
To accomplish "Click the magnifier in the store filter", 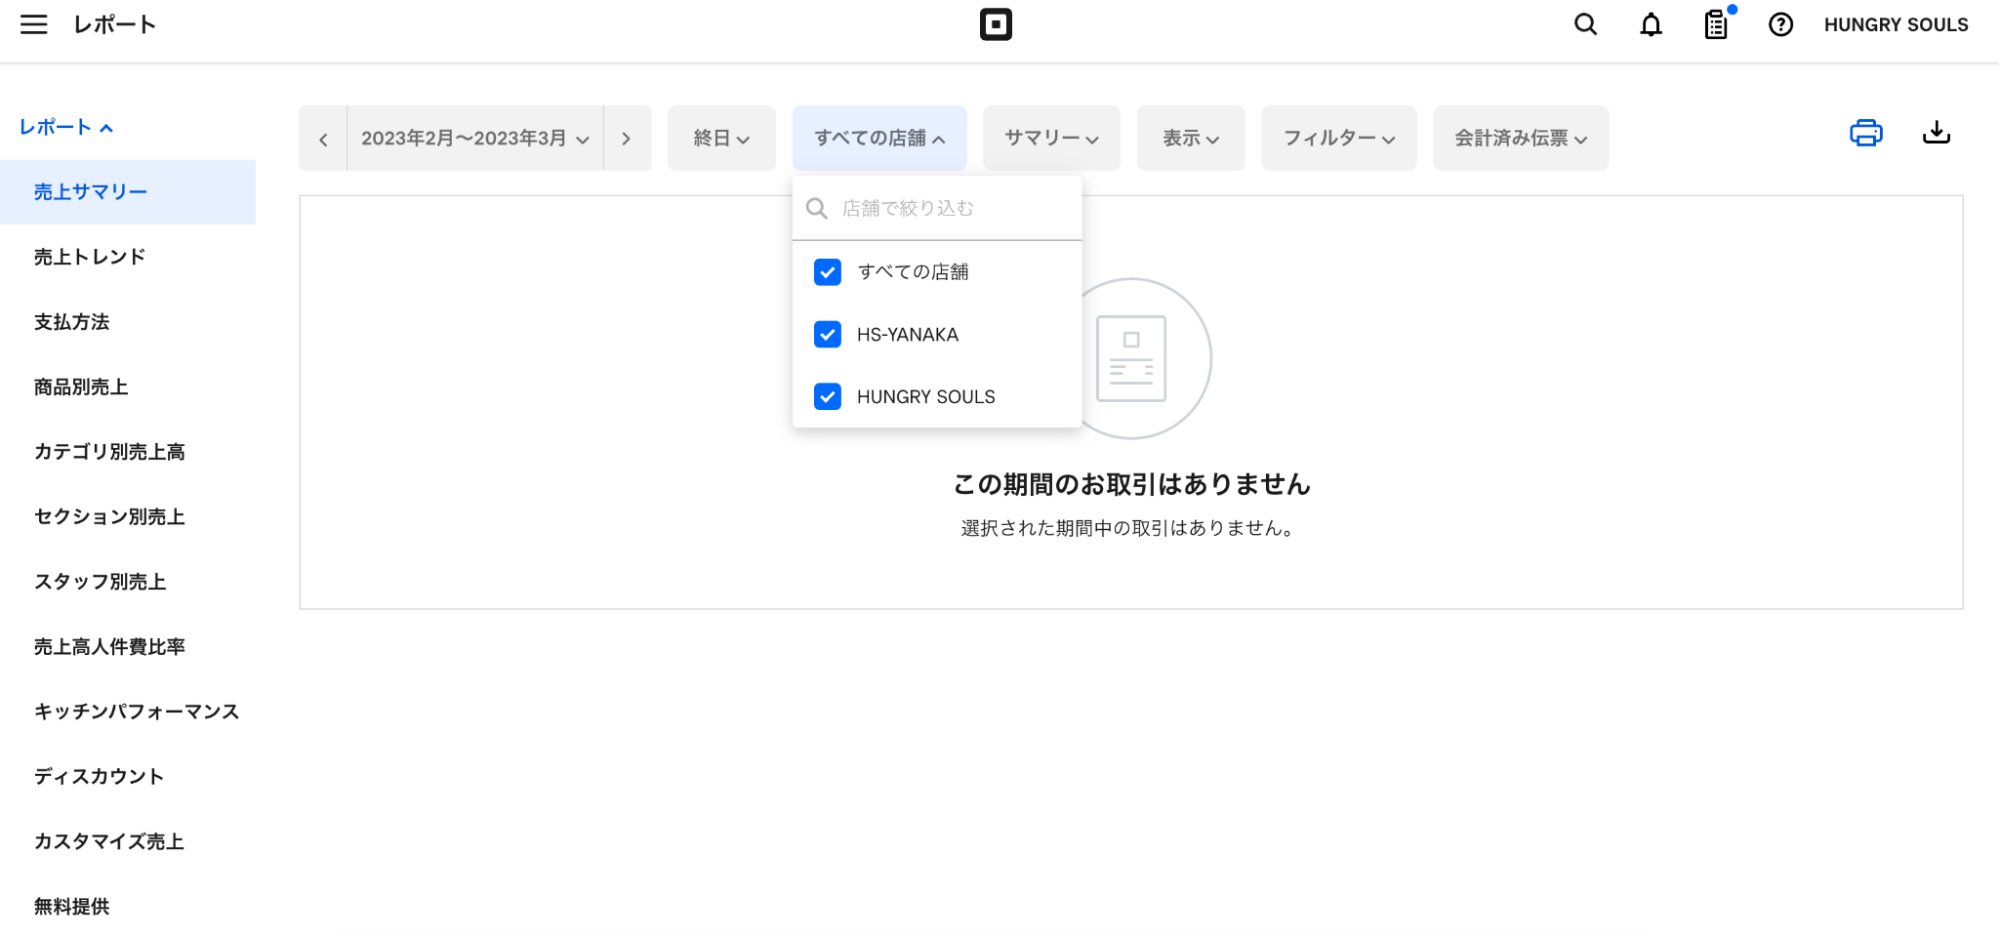I will (816, 207).
